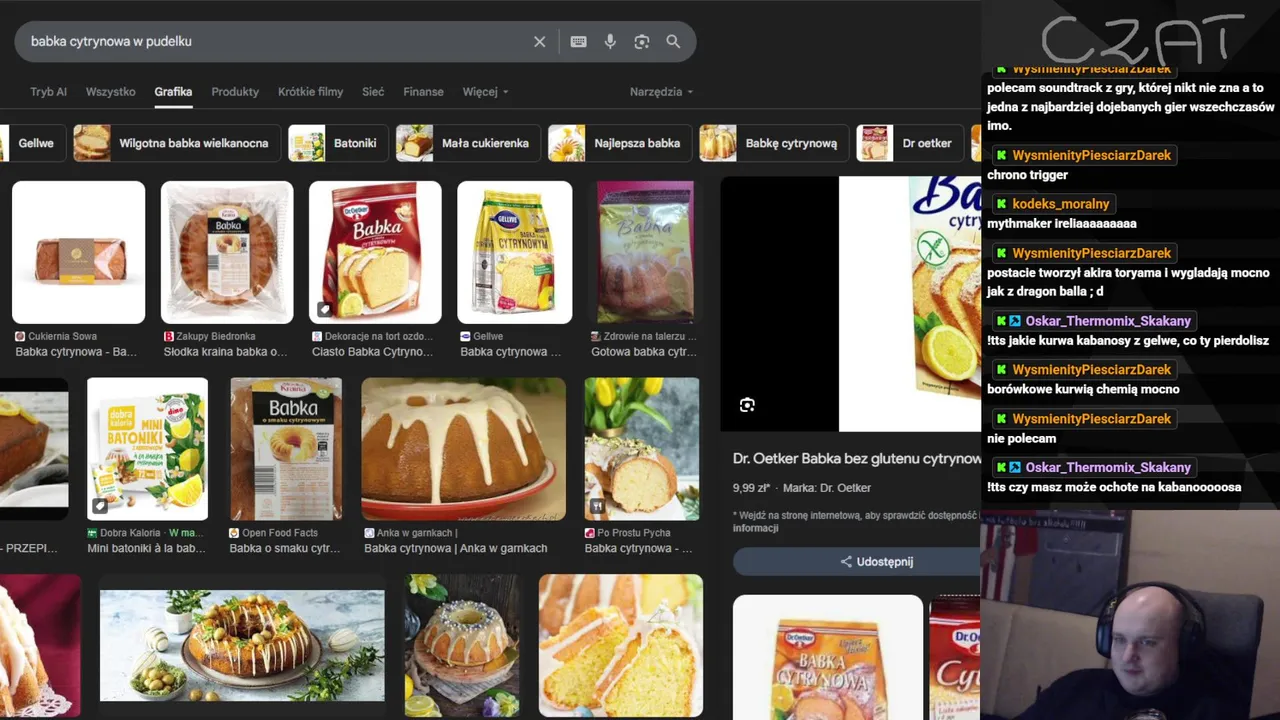Switch to Tryb AI tab
This screenshot has height=720, width=1280.
click(48, 91)
